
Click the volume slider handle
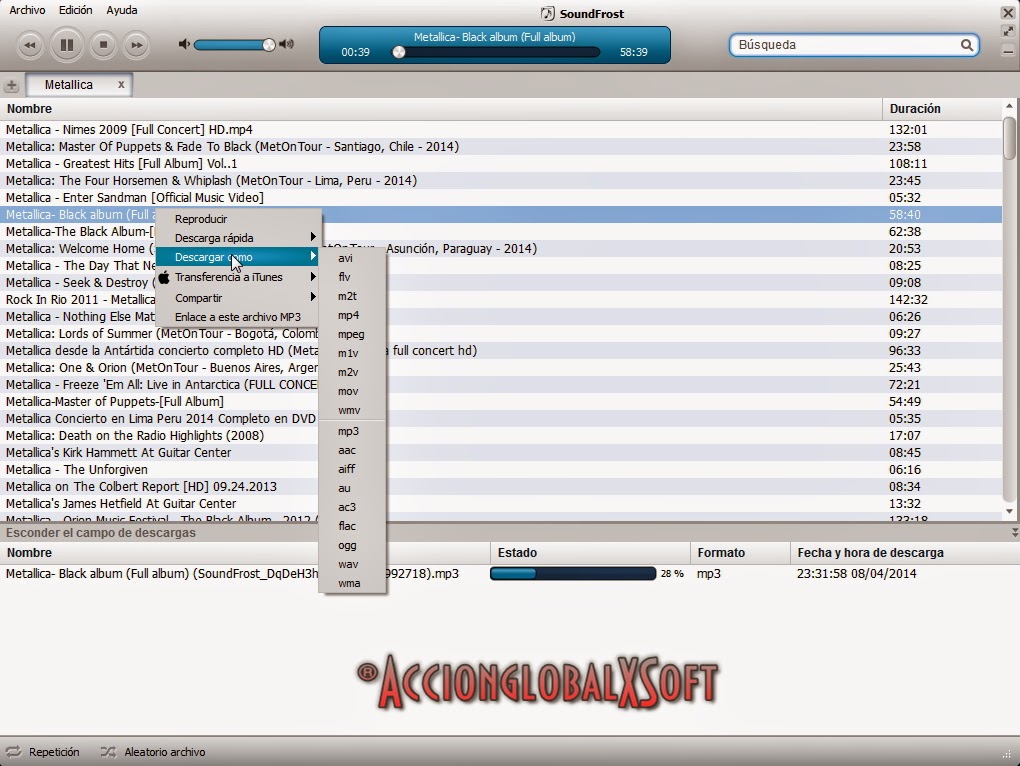pos(269,44)
